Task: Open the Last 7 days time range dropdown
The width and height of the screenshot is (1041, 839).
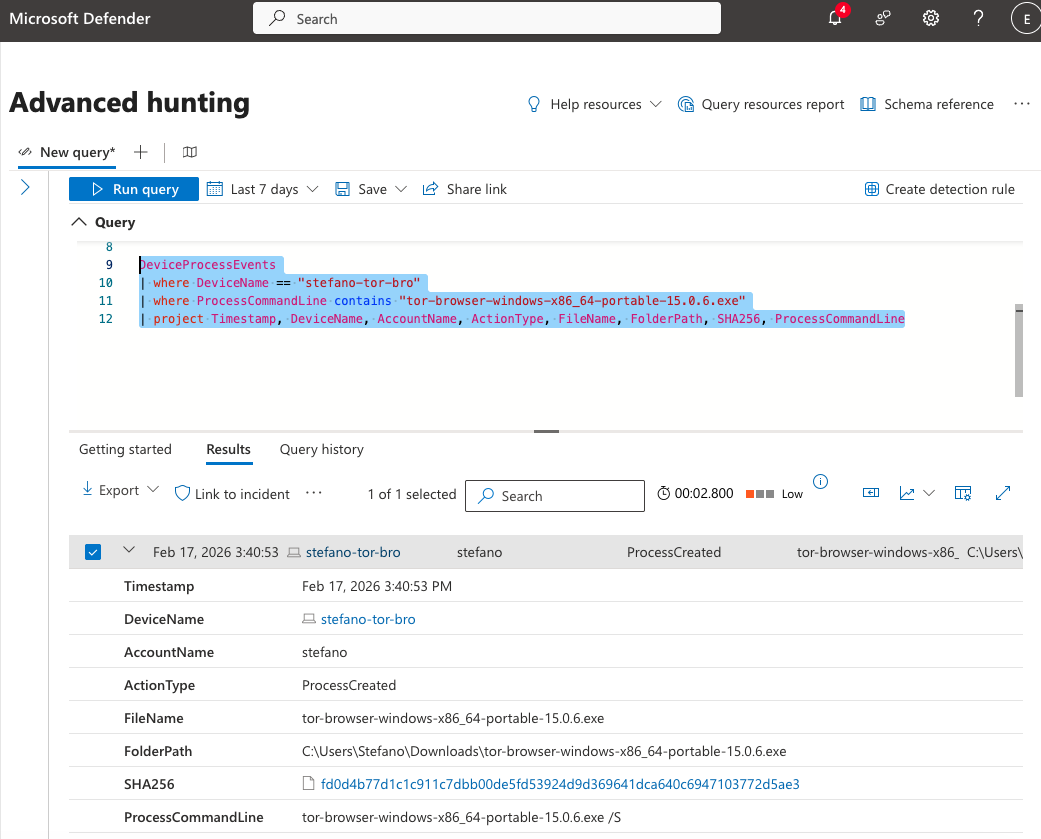Action: (x=262, y=188)
